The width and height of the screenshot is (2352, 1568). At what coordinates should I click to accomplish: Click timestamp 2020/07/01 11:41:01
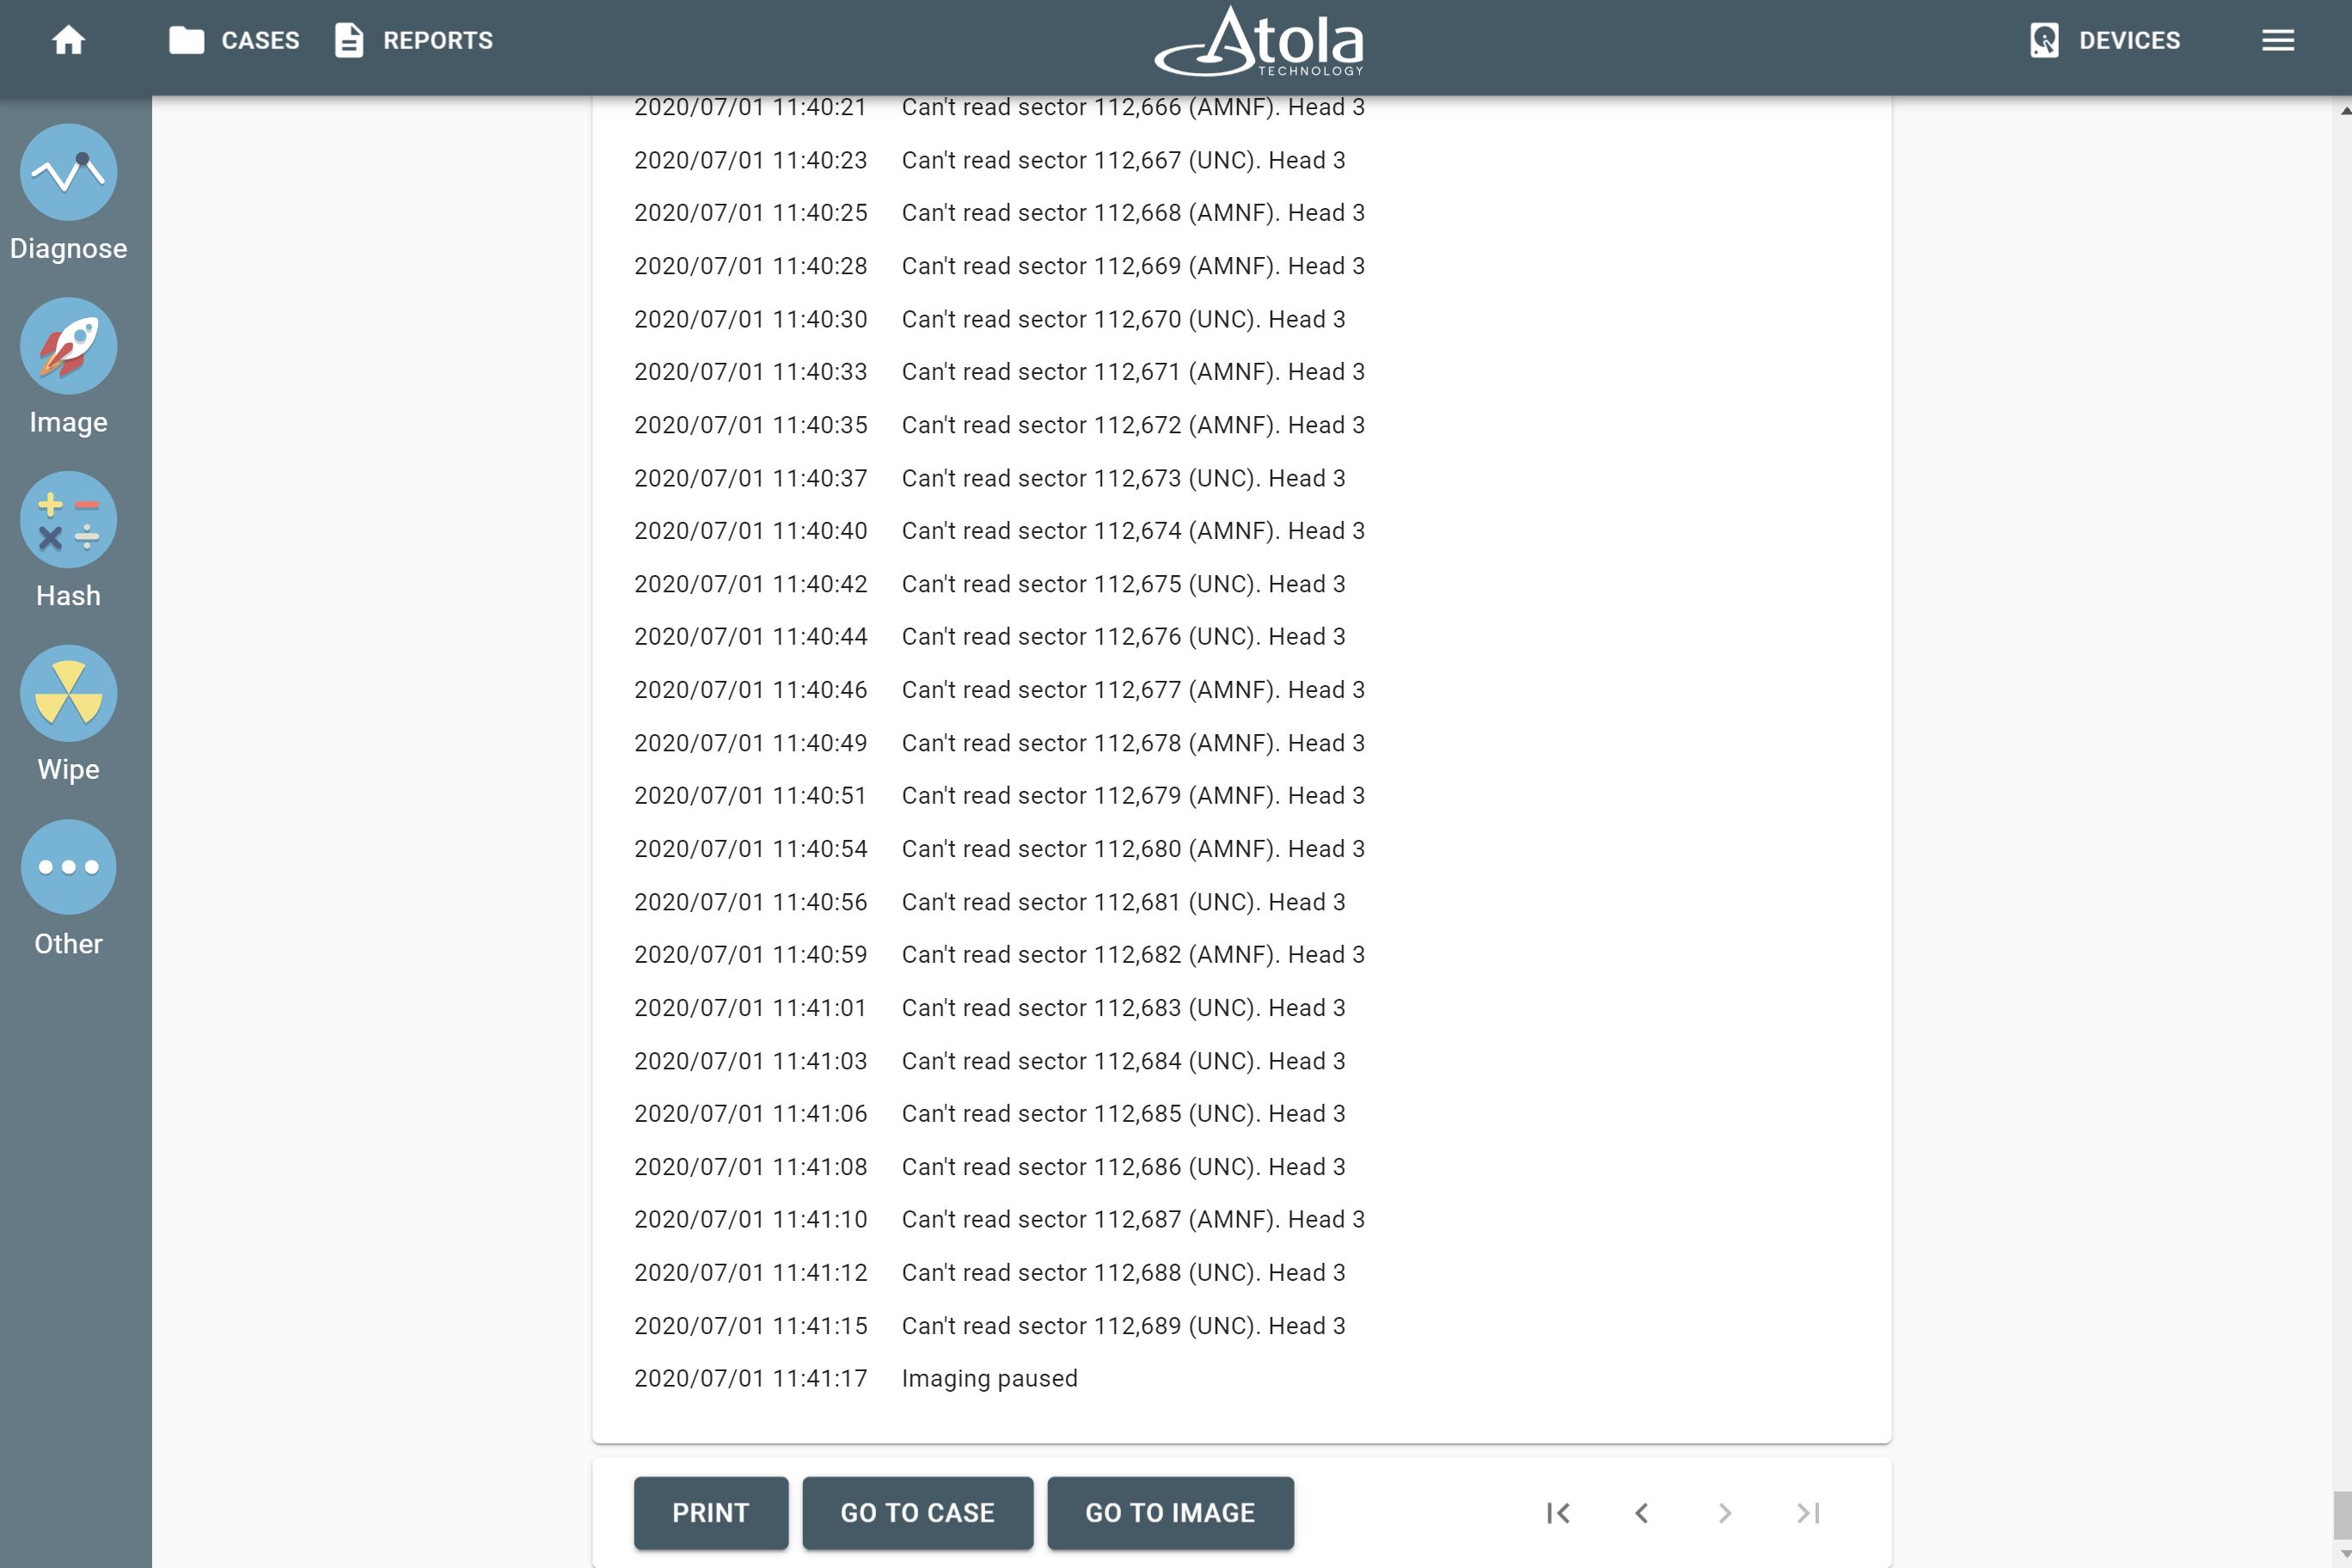(751, 1007)
